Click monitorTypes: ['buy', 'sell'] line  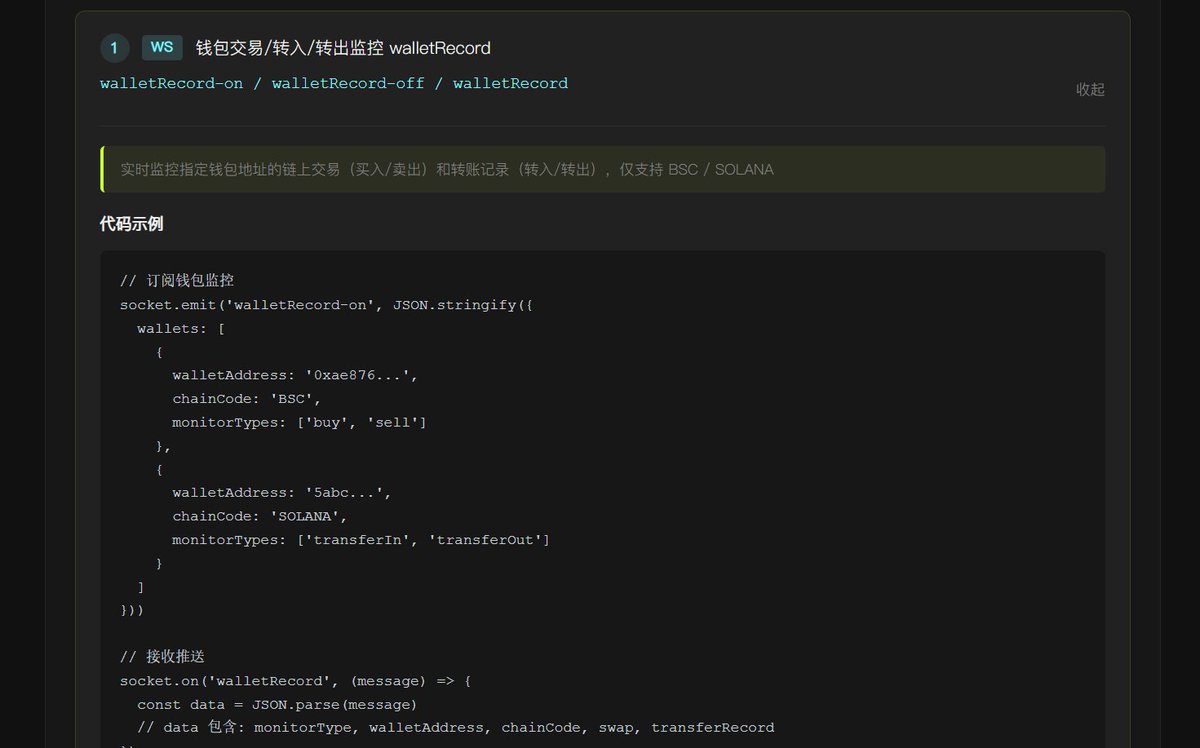[299, 422]
